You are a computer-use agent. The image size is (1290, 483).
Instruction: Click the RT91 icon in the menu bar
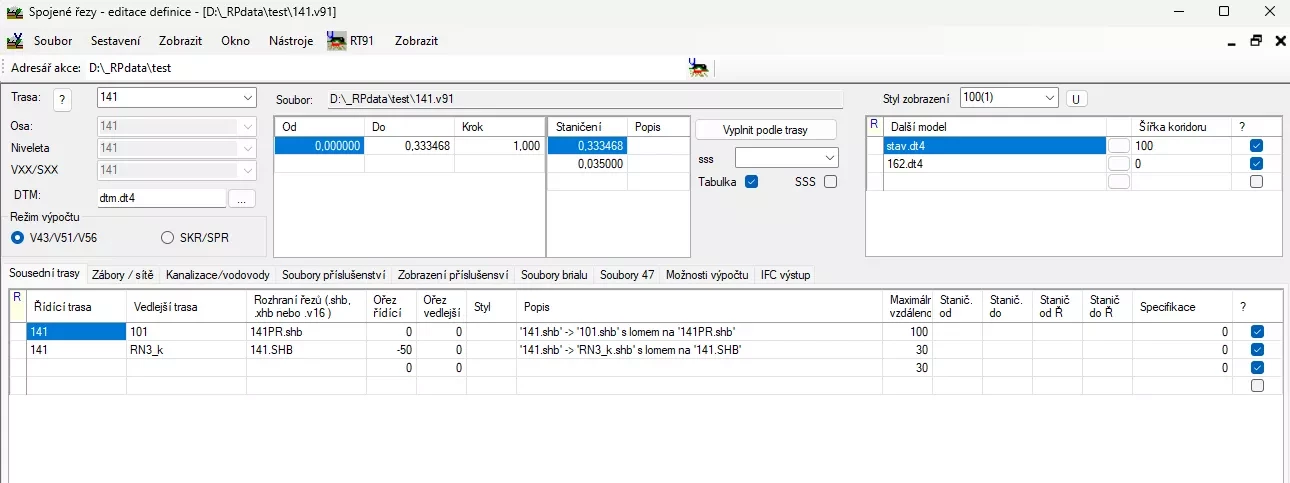[x=337, y=41]
